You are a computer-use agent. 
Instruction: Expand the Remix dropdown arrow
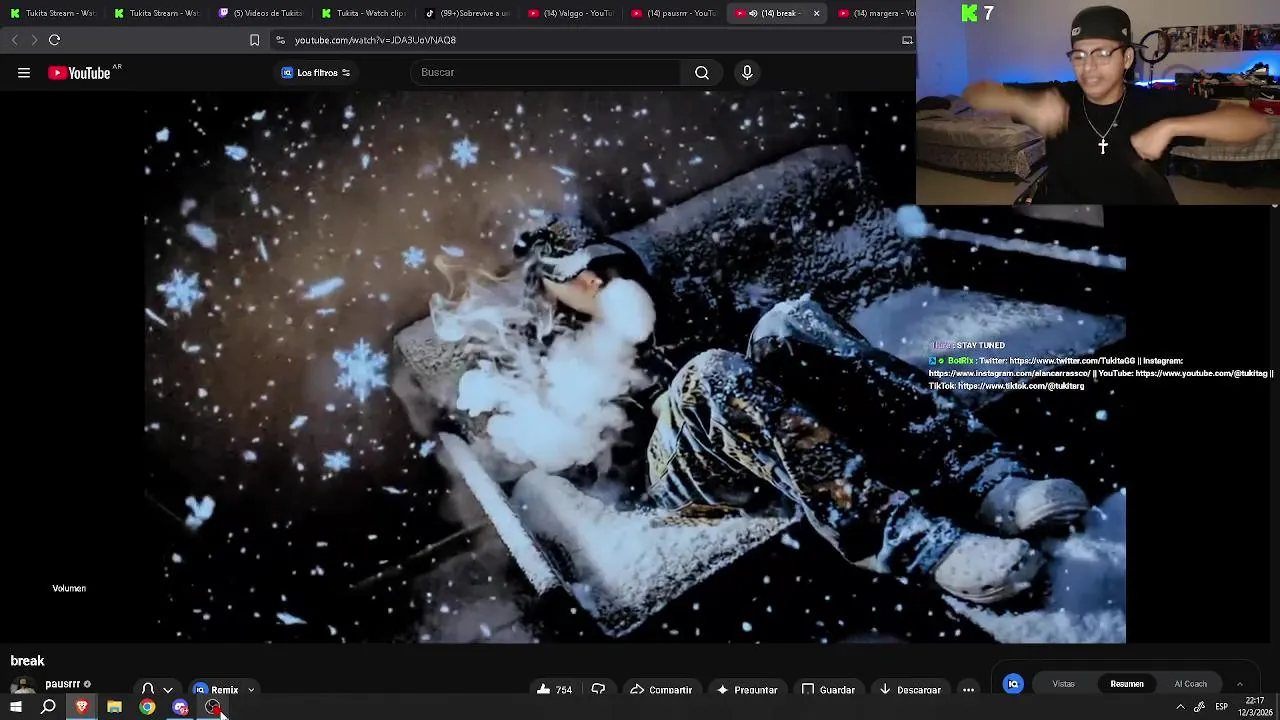251,689
